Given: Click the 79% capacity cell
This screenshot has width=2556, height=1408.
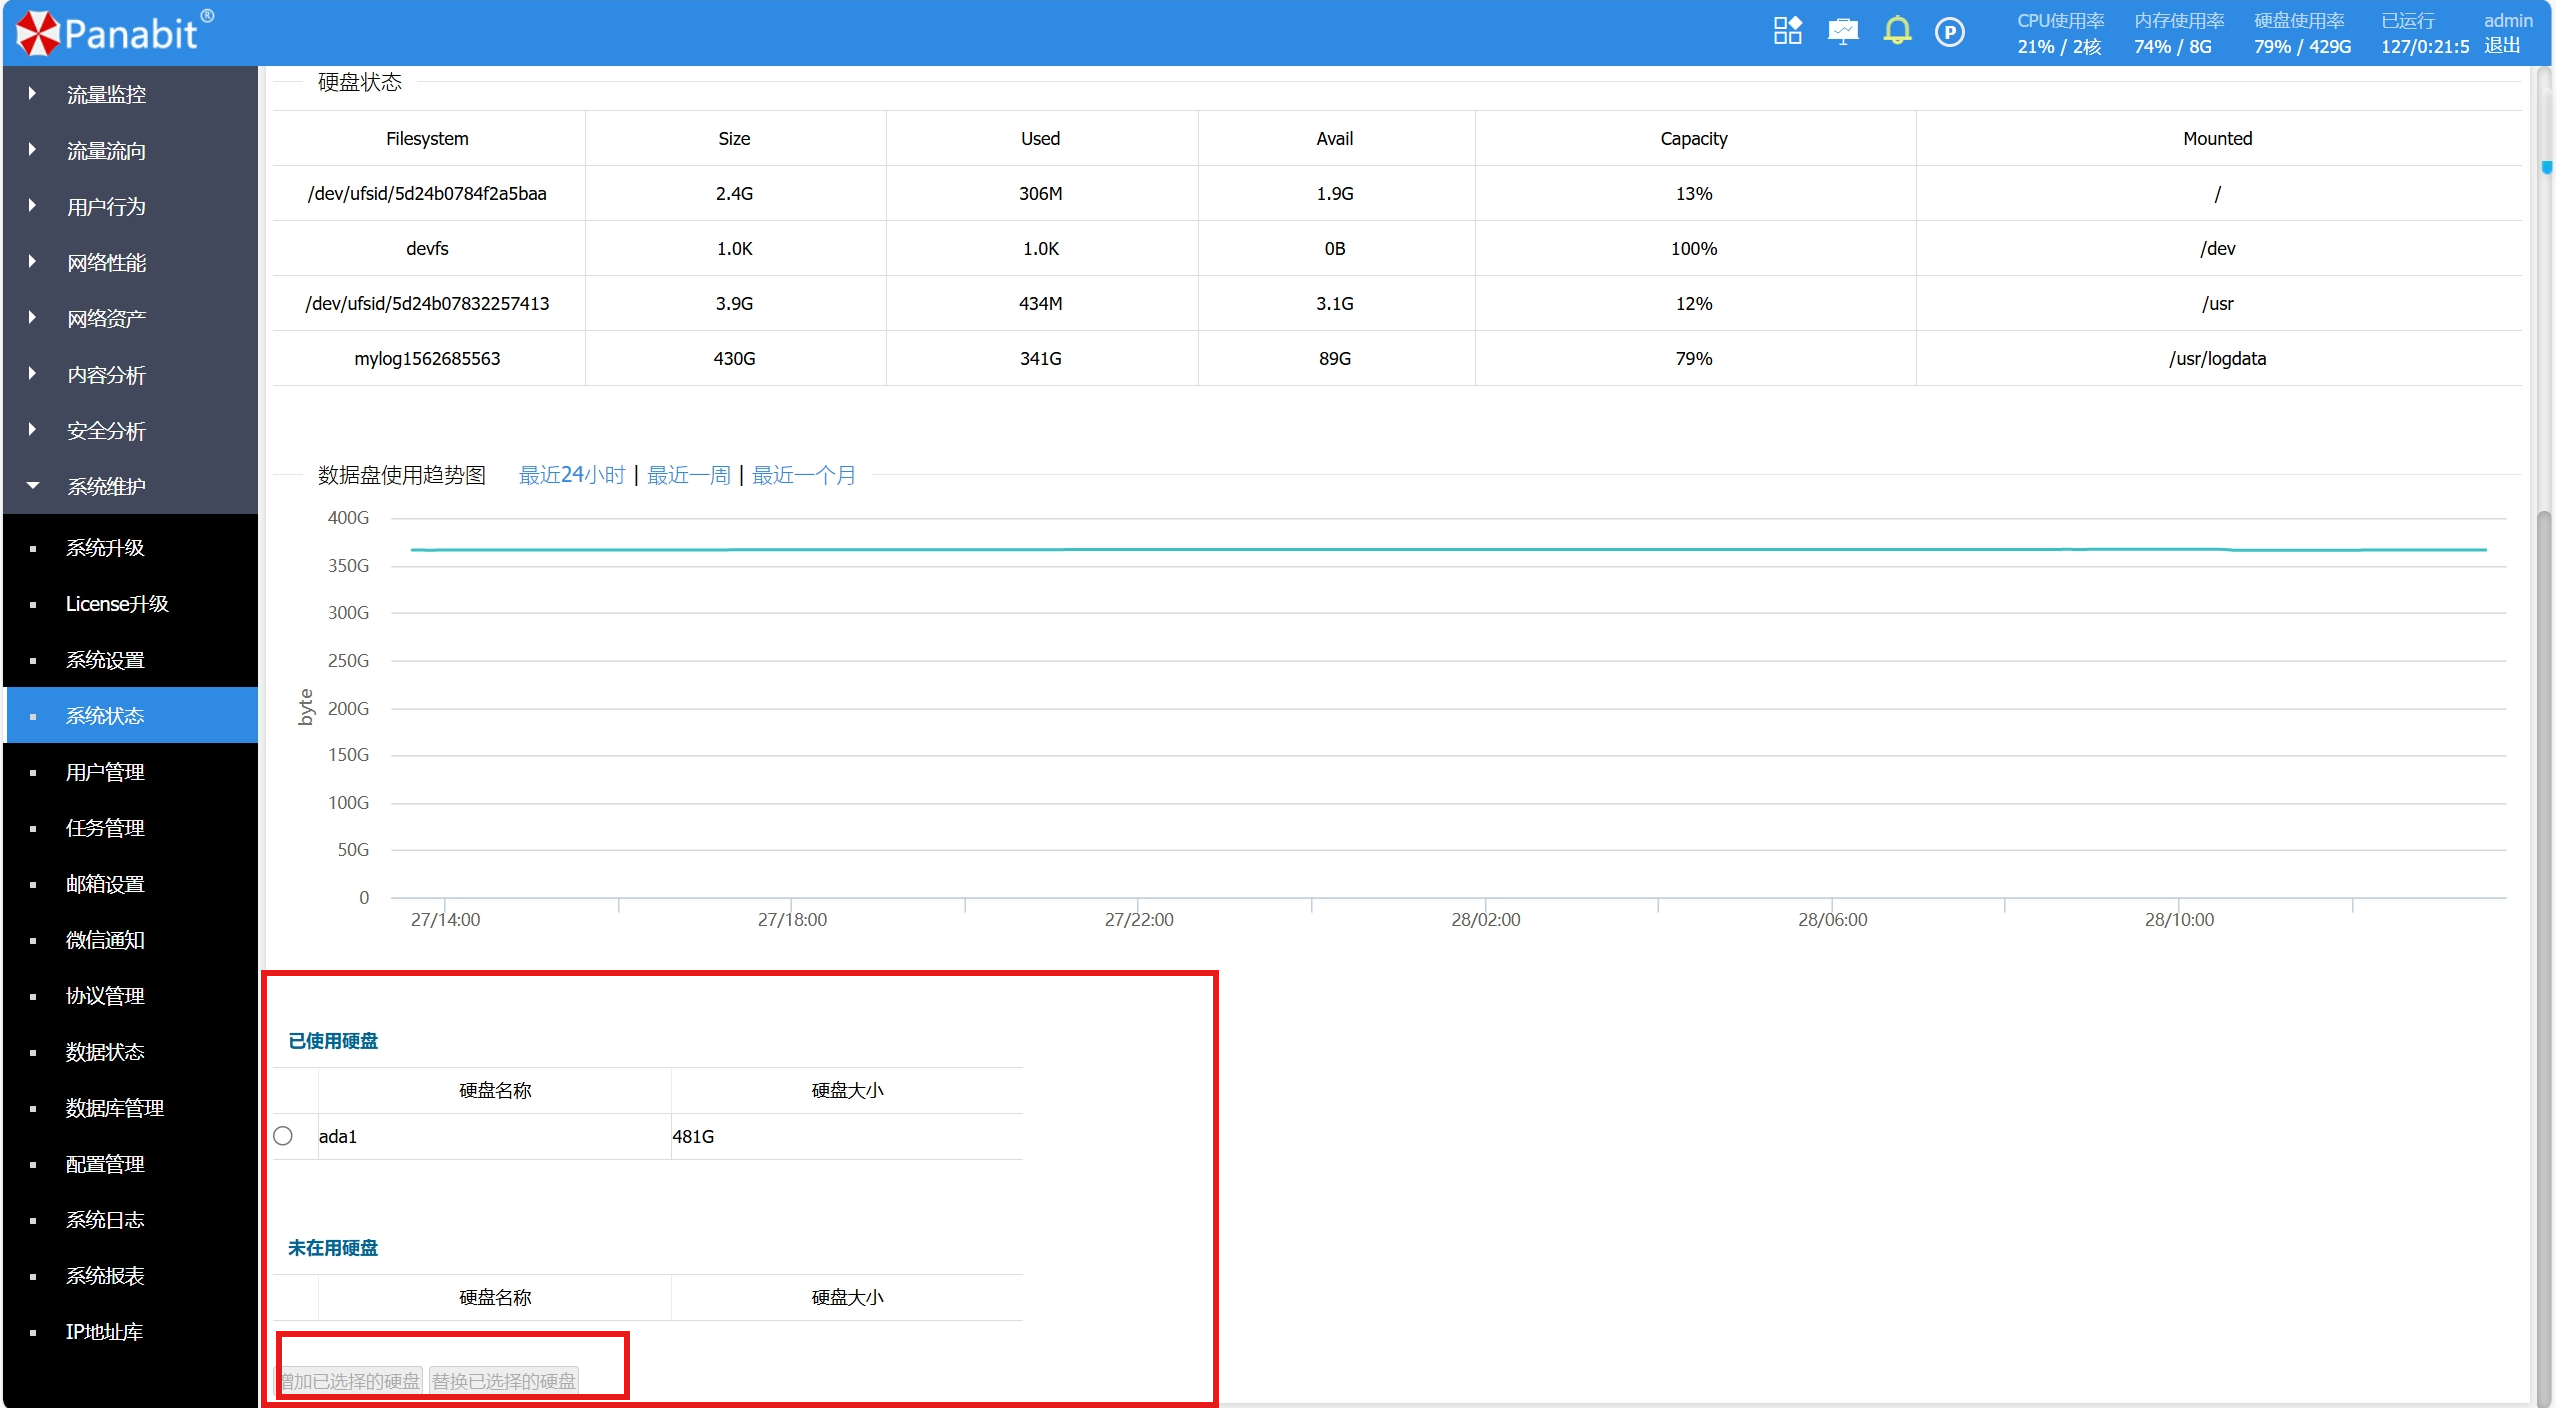Looking at the screenshot, I should (x=1694, y=358).
